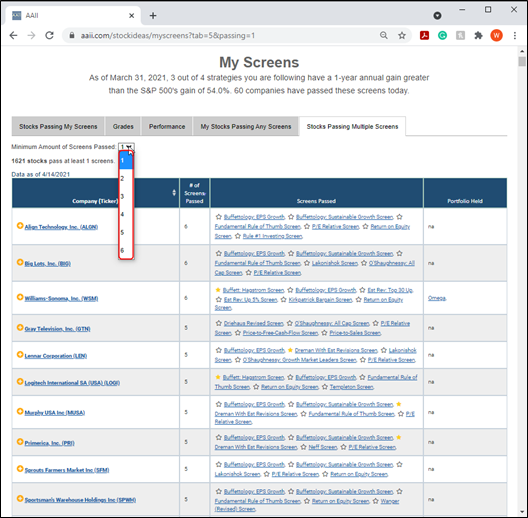Expand the Murphy USA row plus icon
Image resolution: width=528 pixels, height=518 pixels.
(x=20, y=411)
